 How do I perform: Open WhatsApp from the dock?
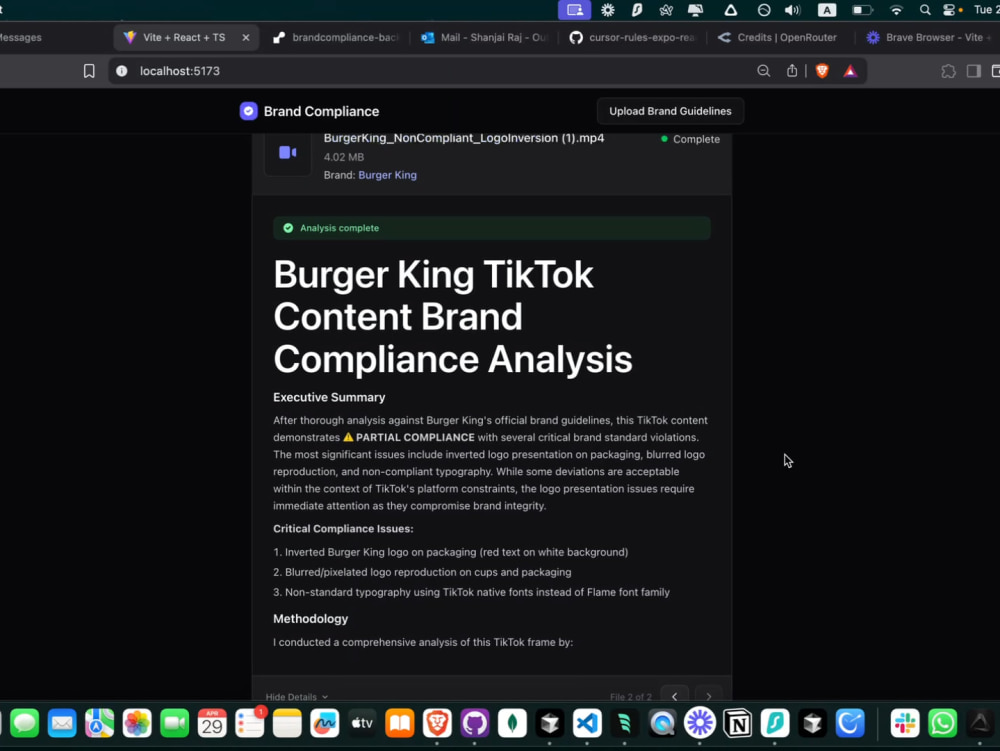click(942, 723)
